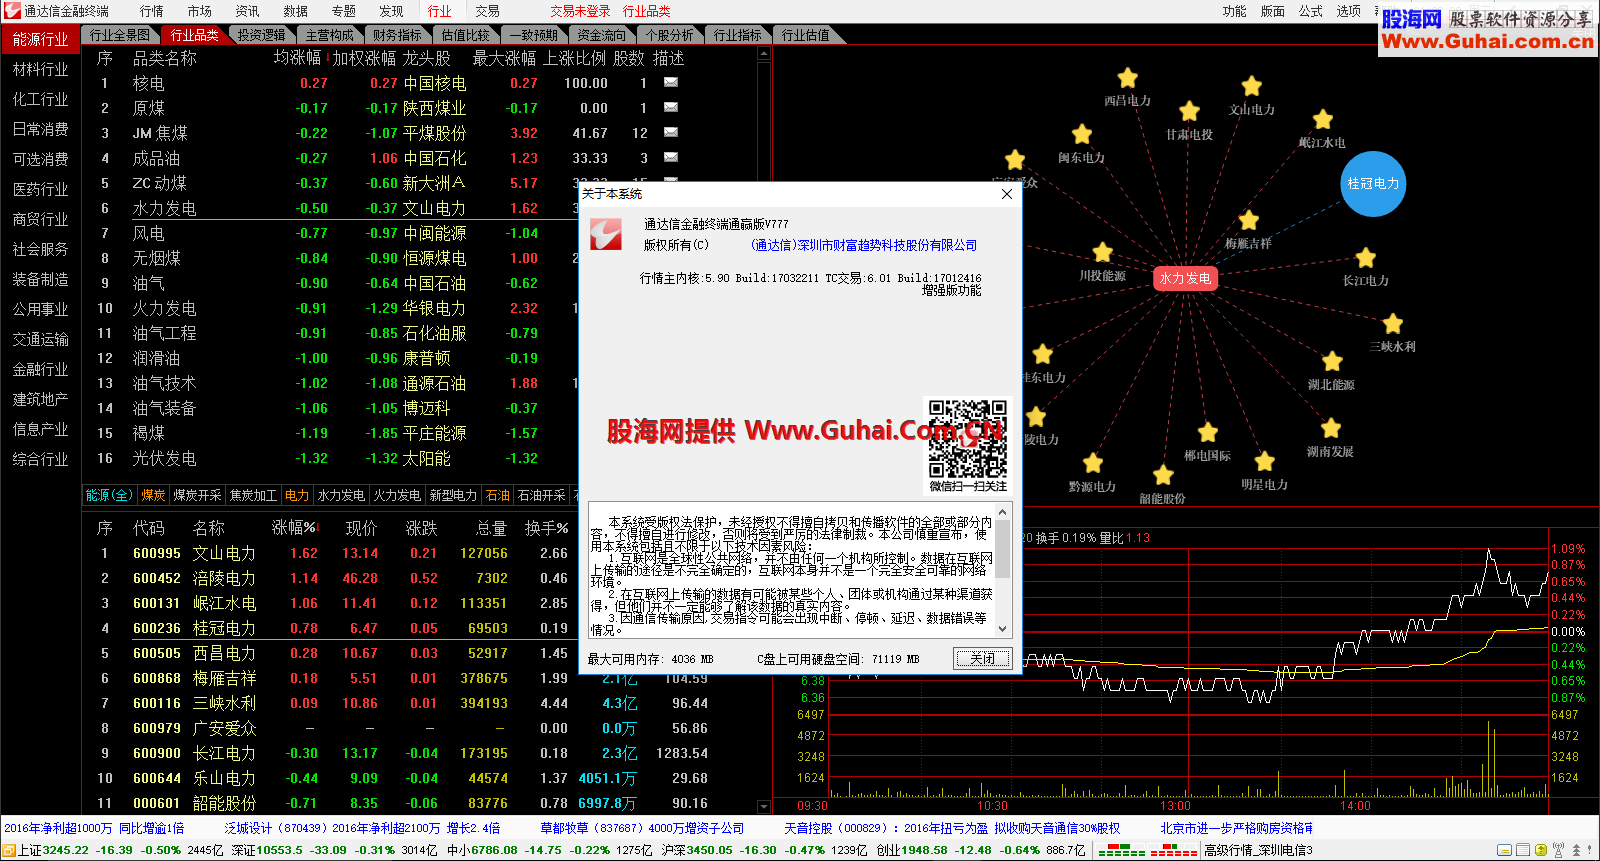Click the star node for 梅雁吉祥
Viewport: 1600px width, 861px height.
(1249, 220)
